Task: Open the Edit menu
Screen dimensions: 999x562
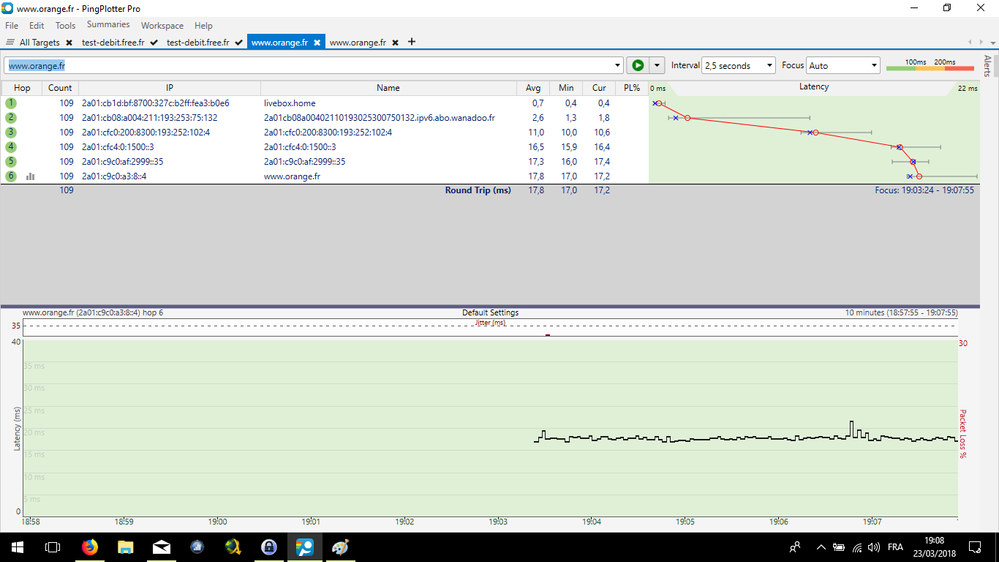Action: (36, 25)
